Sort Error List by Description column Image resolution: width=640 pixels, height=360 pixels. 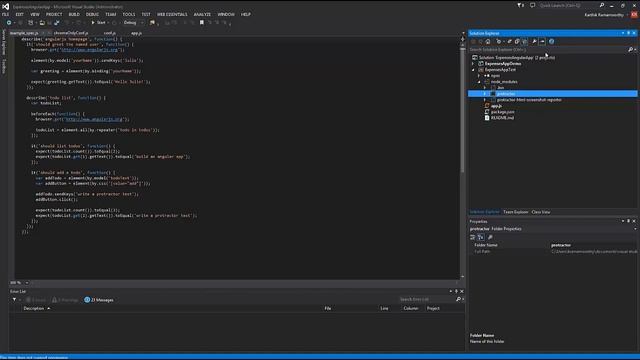click(x=37, y=309)
